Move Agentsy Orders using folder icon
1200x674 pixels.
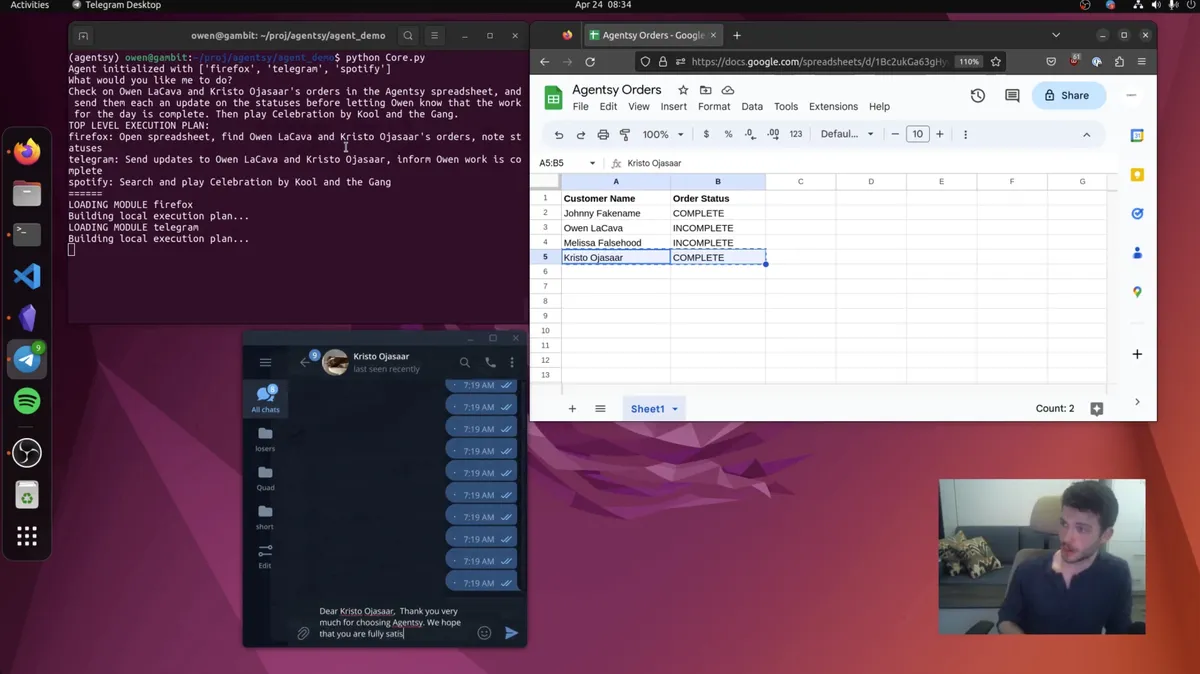705,90
